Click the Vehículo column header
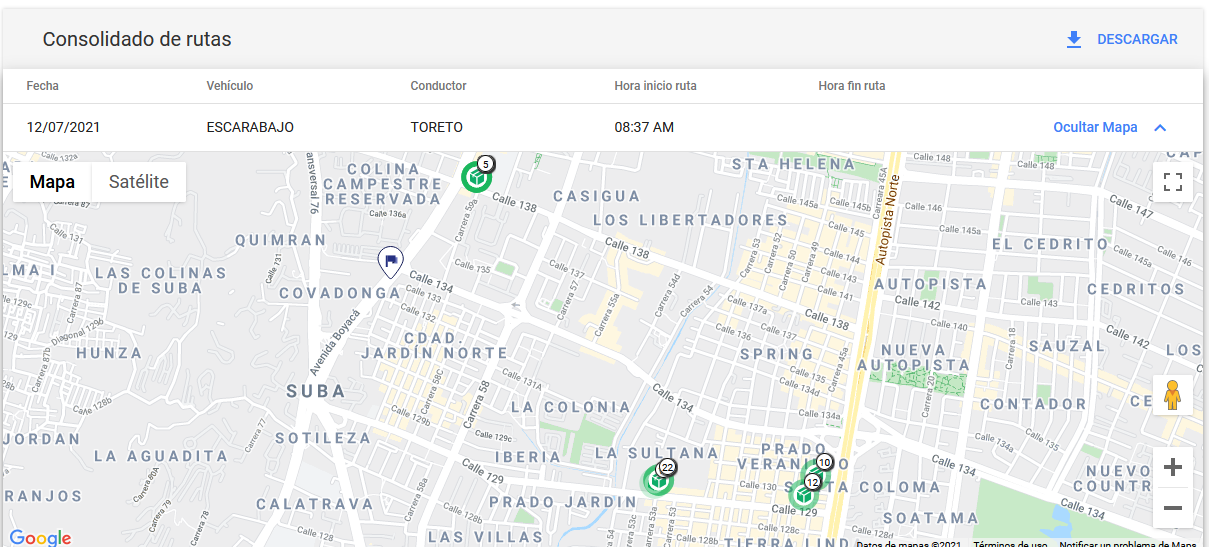This screenshot has height=547, width=1209. [x=229, y=86]
